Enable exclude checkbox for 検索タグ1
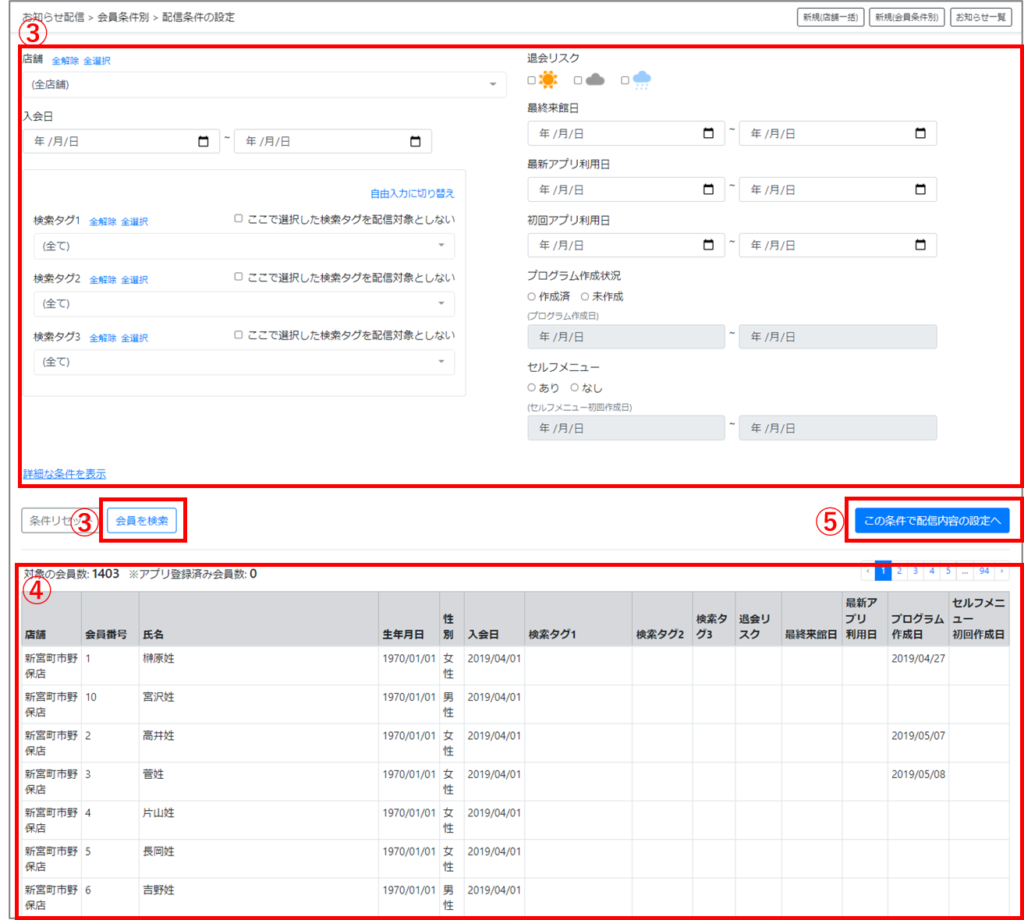The image size is (1024, 920). coord(239,220)
